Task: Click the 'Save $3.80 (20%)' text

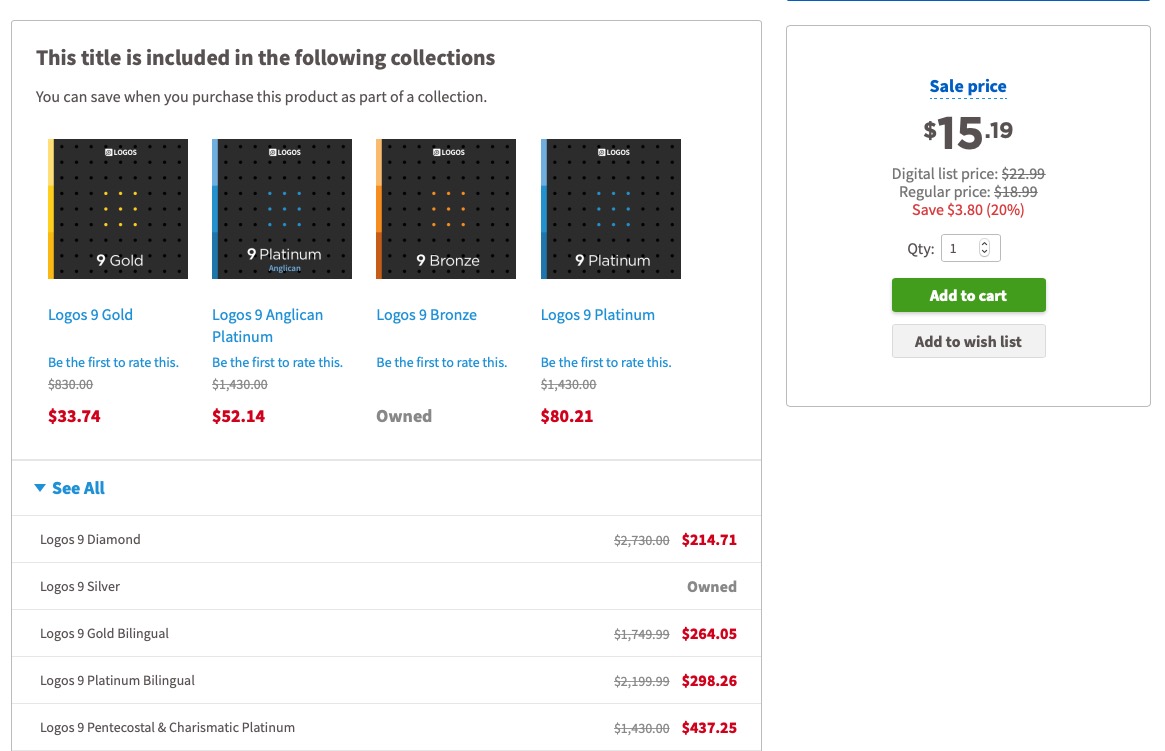Action: tap(968, 209)
